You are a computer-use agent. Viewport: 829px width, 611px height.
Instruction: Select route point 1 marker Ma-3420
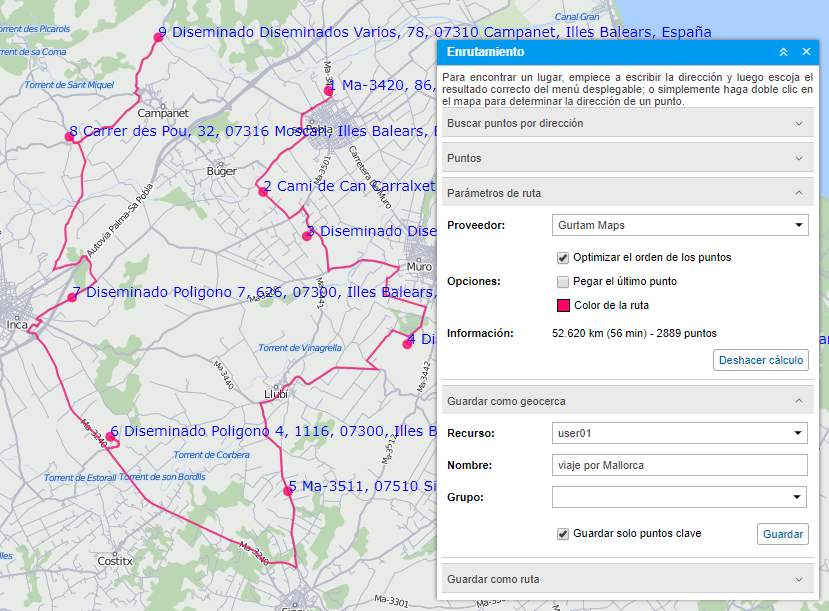(x=328, y=91)
